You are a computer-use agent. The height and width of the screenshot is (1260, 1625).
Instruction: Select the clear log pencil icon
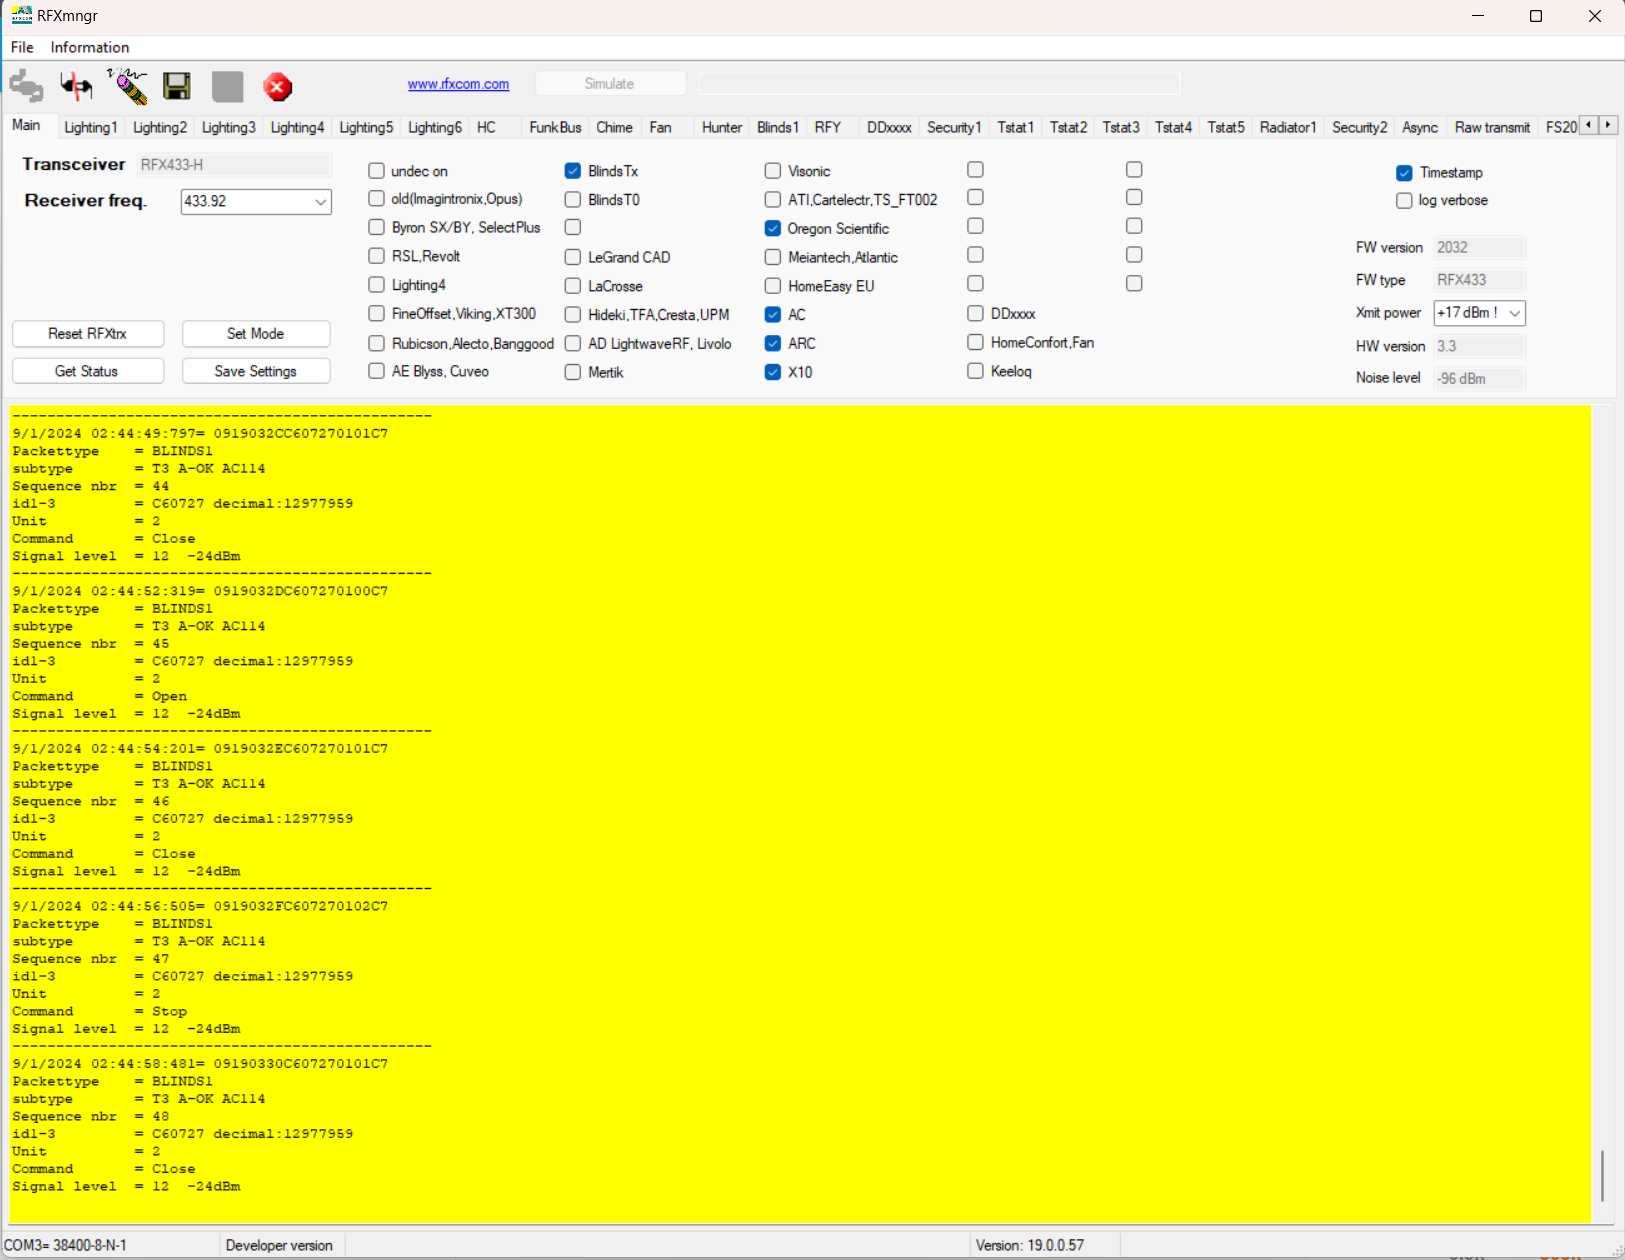click(127, 87)
